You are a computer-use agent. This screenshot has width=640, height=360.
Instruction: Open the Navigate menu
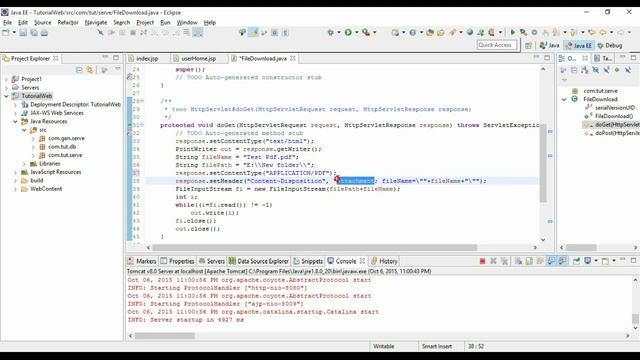click(96, 22)
